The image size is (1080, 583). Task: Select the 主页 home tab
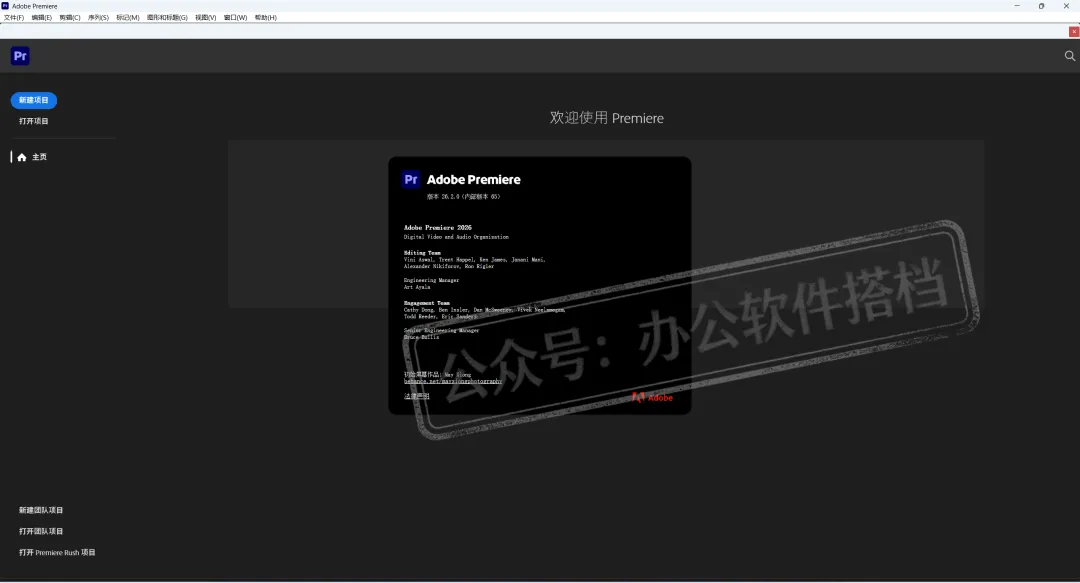coord(39,157)
